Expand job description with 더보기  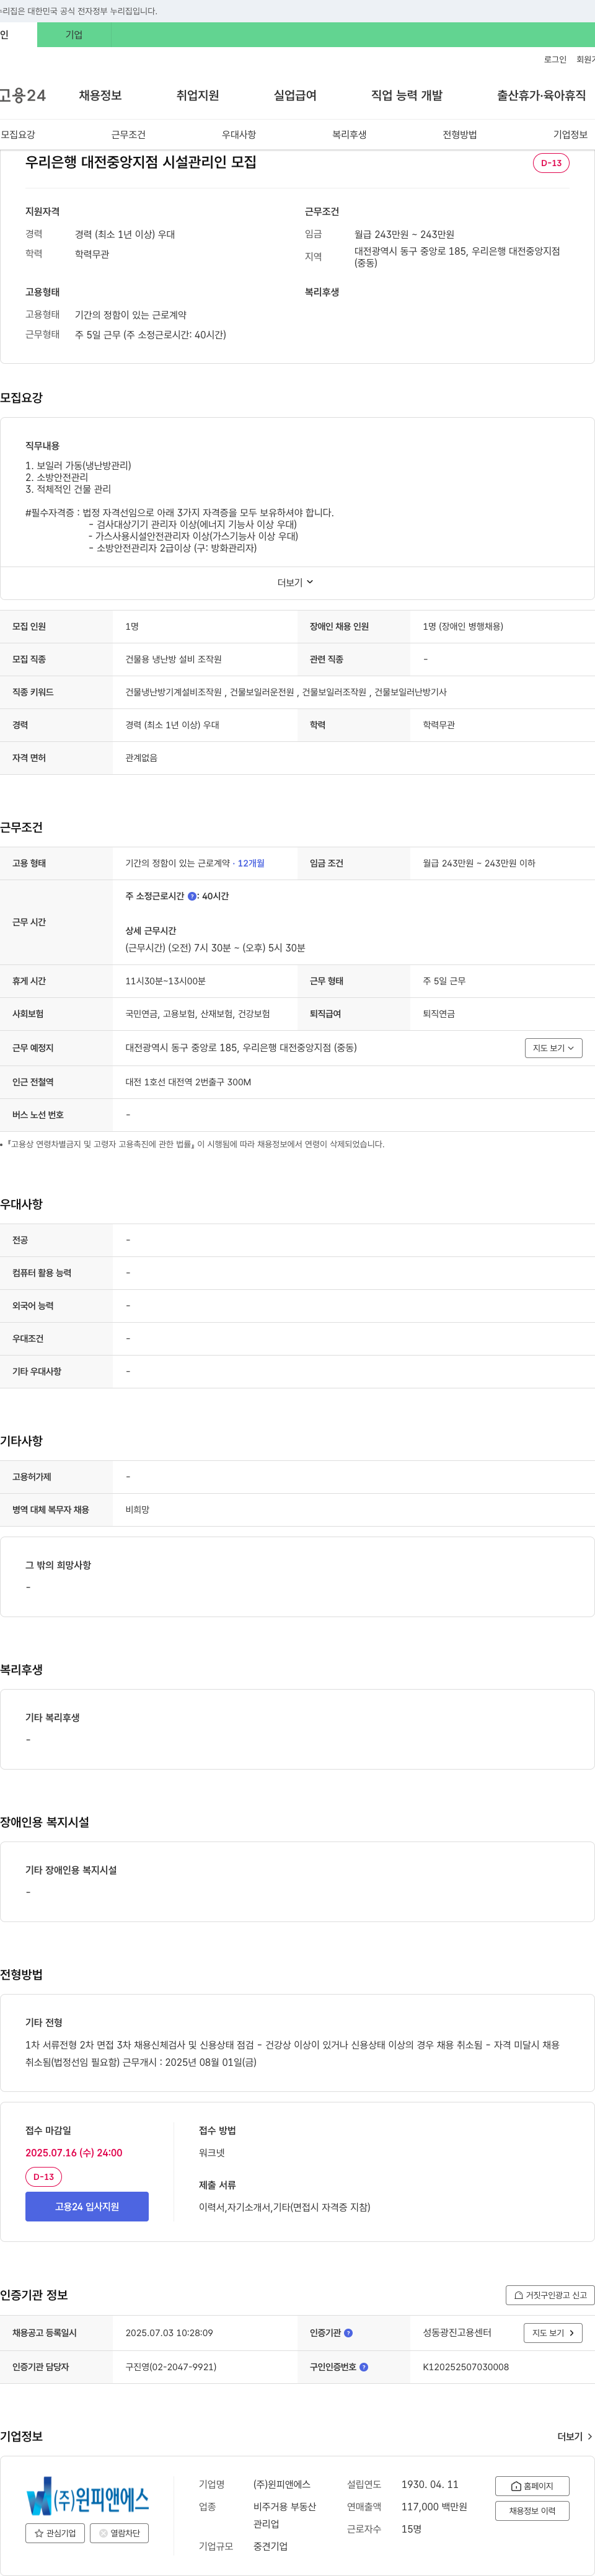[296, 583]
